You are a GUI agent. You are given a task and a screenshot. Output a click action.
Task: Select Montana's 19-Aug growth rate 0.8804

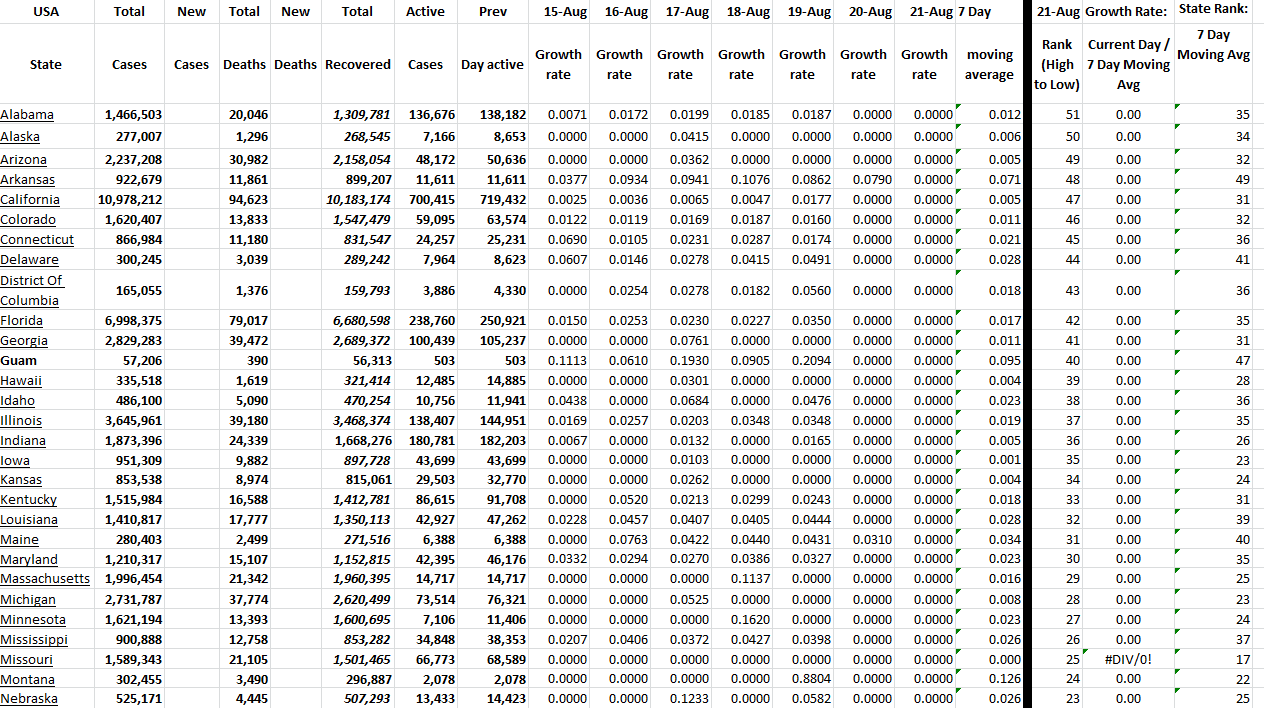tap(802, 680)
